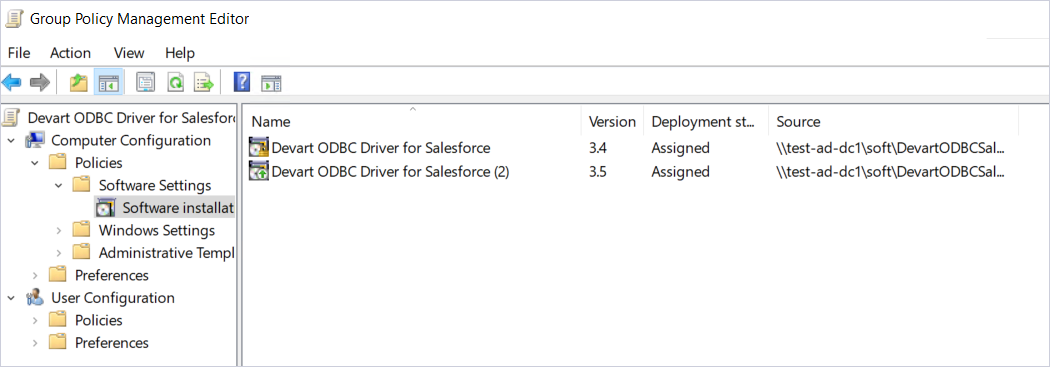Click Assigned state of version 3.4 package
This screenshot has width=1050, height=367.
(x=680, y=148)
